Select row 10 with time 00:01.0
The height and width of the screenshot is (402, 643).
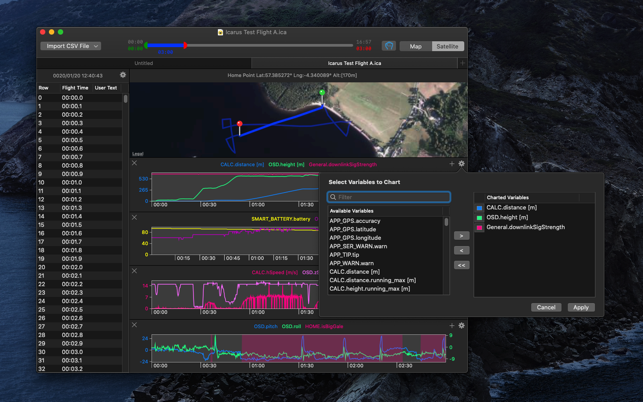(80, 183)
